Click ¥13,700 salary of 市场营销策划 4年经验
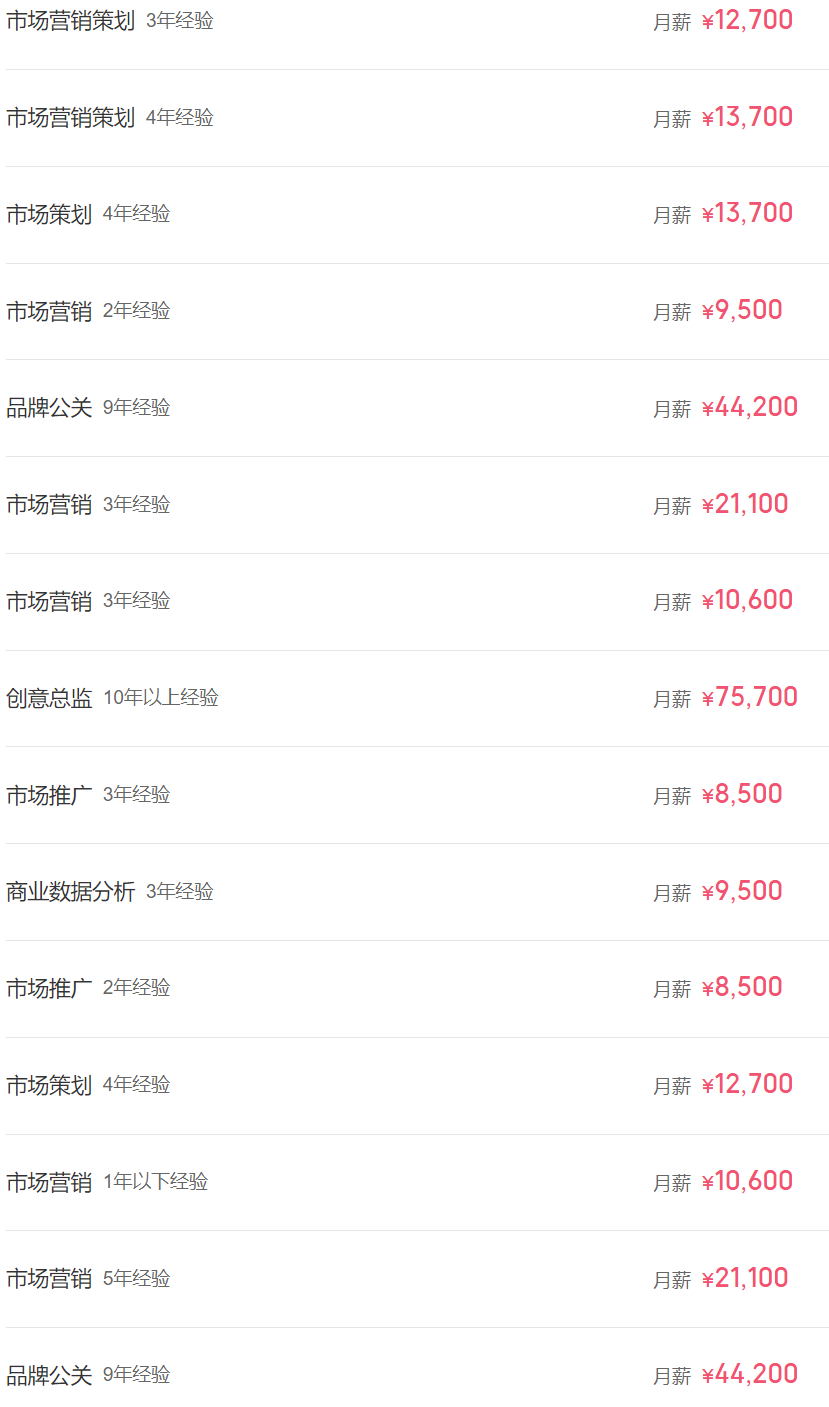Screen dimensions: 829x1407 747,117
